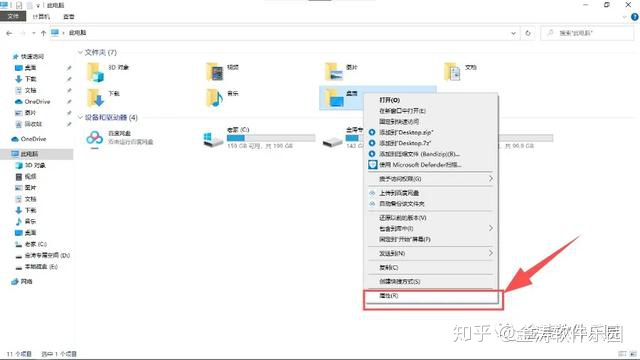Viewport: 640px width, 360px height.
Task: Expand the ribbon with the chevron
Action: pyautogui.click(x=624, y=17)
